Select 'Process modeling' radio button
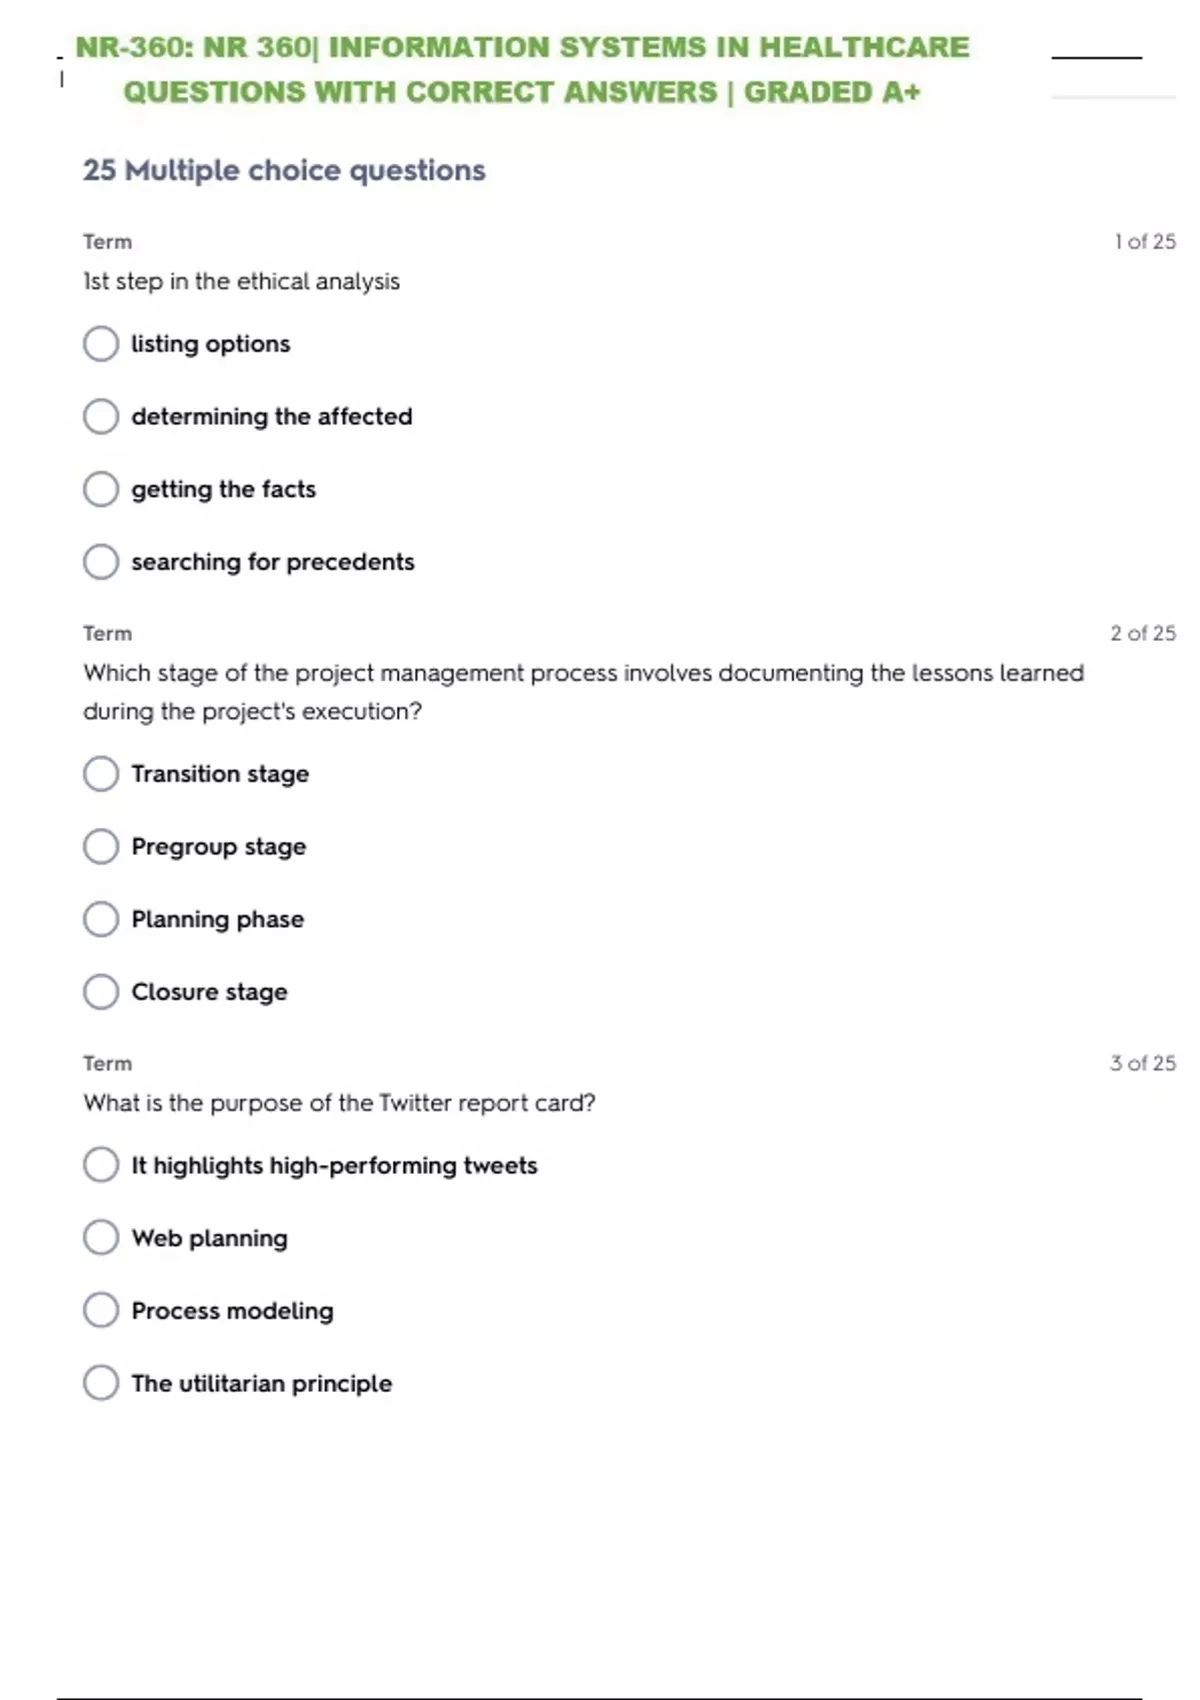 101,1310
